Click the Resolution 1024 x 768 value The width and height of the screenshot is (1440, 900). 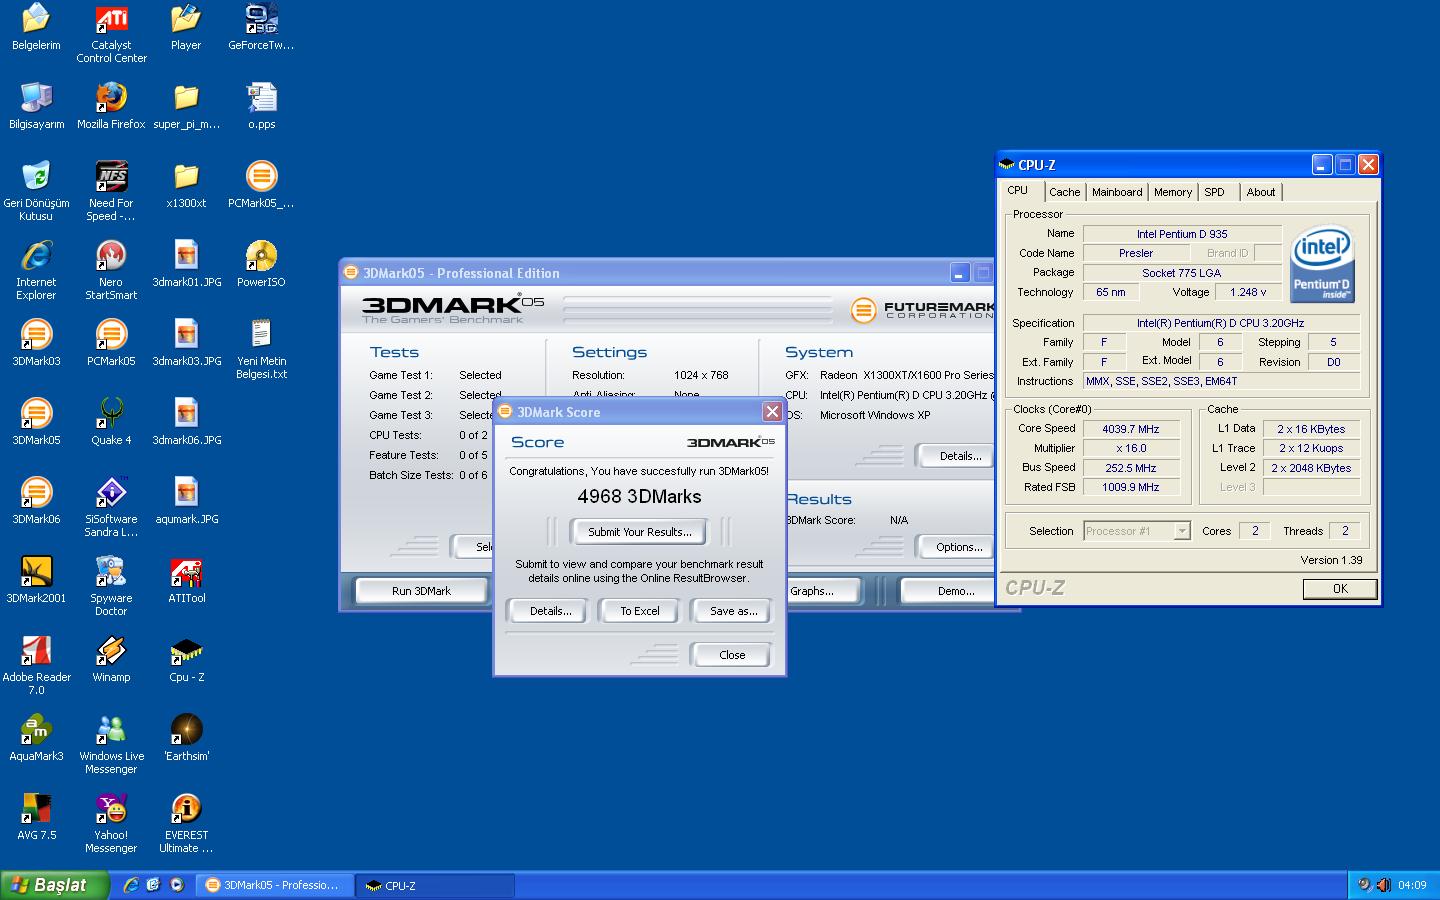click(x=701, y=375)
